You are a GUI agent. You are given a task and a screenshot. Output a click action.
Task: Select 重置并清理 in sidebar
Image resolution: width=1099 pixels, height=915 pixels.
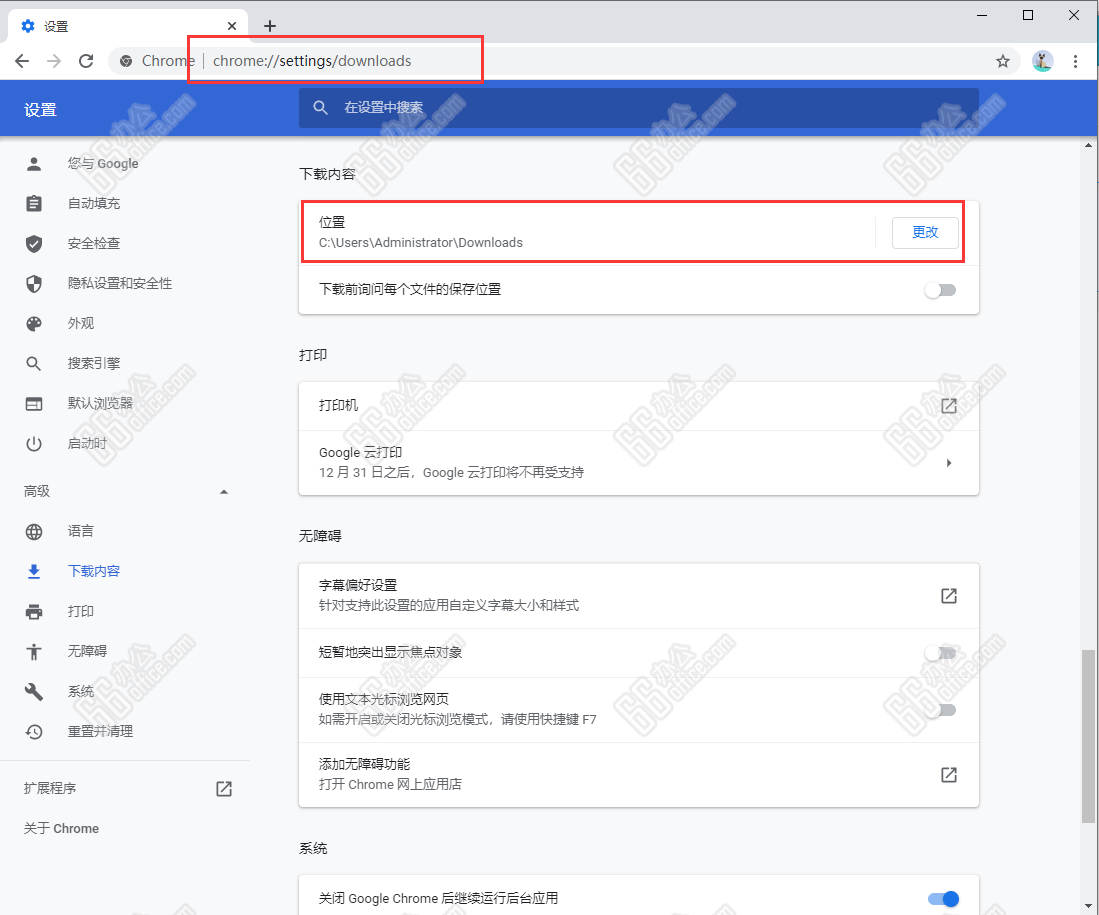[x=100, y=731]
